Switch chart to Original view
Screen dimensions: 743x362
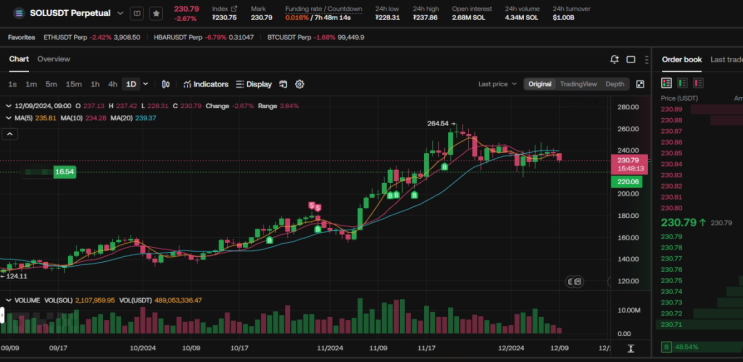540,84
